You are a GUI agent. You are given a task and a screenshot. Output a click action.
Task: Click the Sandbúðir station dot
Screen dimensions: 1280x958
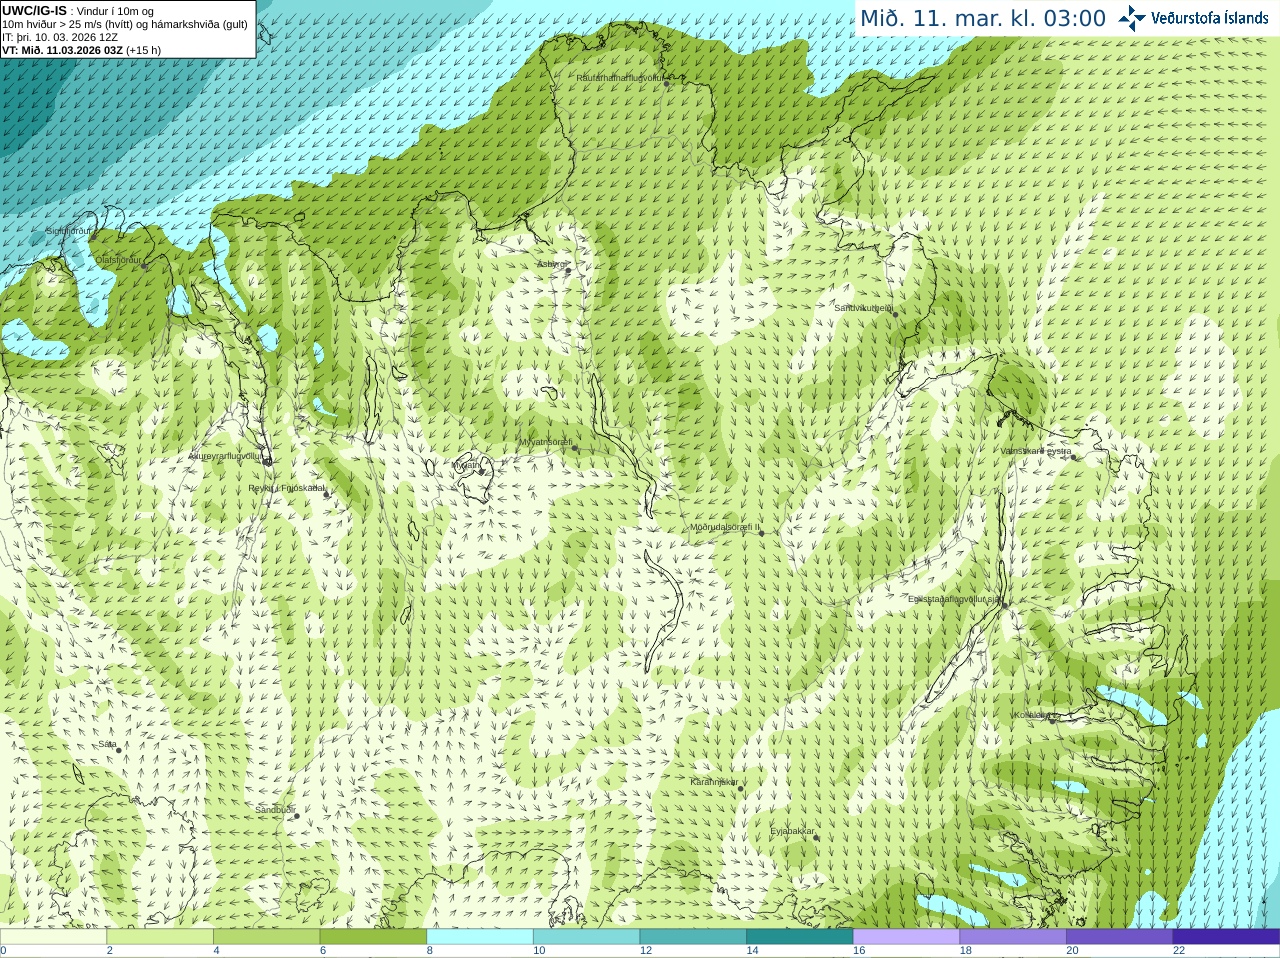pyautogui.click(x=297, y=816)
